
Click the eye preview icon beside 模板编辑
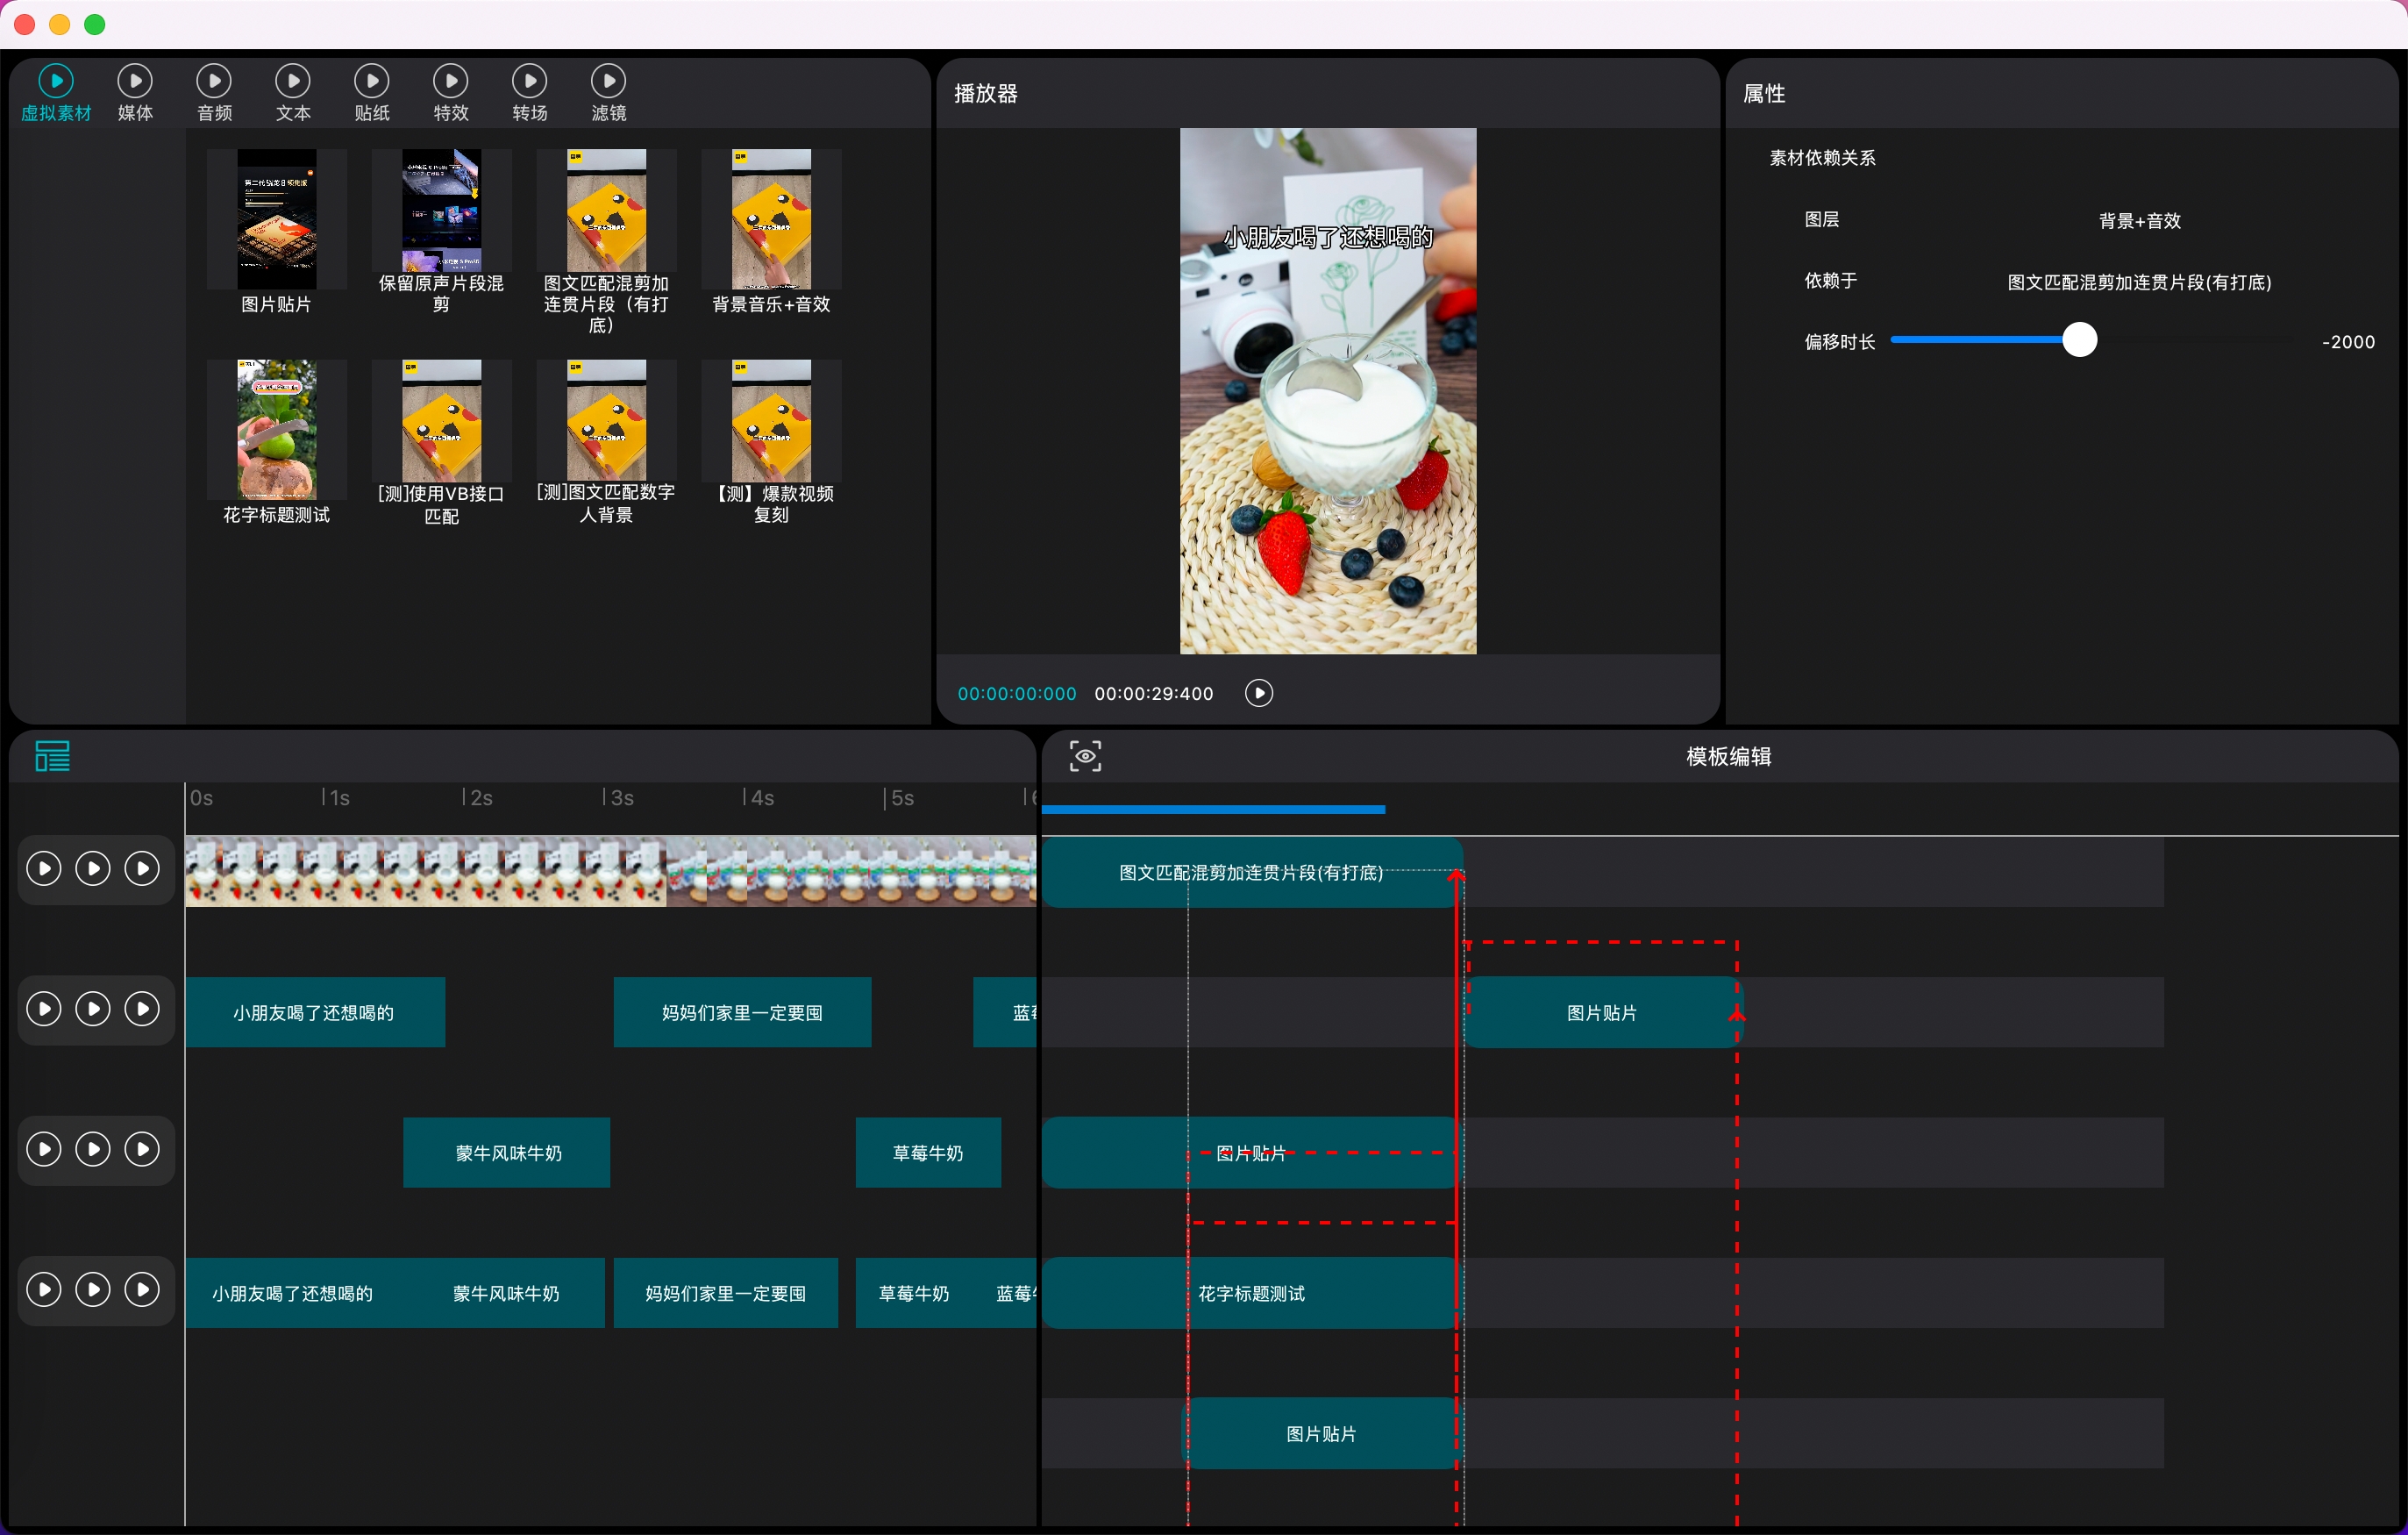1085,756
